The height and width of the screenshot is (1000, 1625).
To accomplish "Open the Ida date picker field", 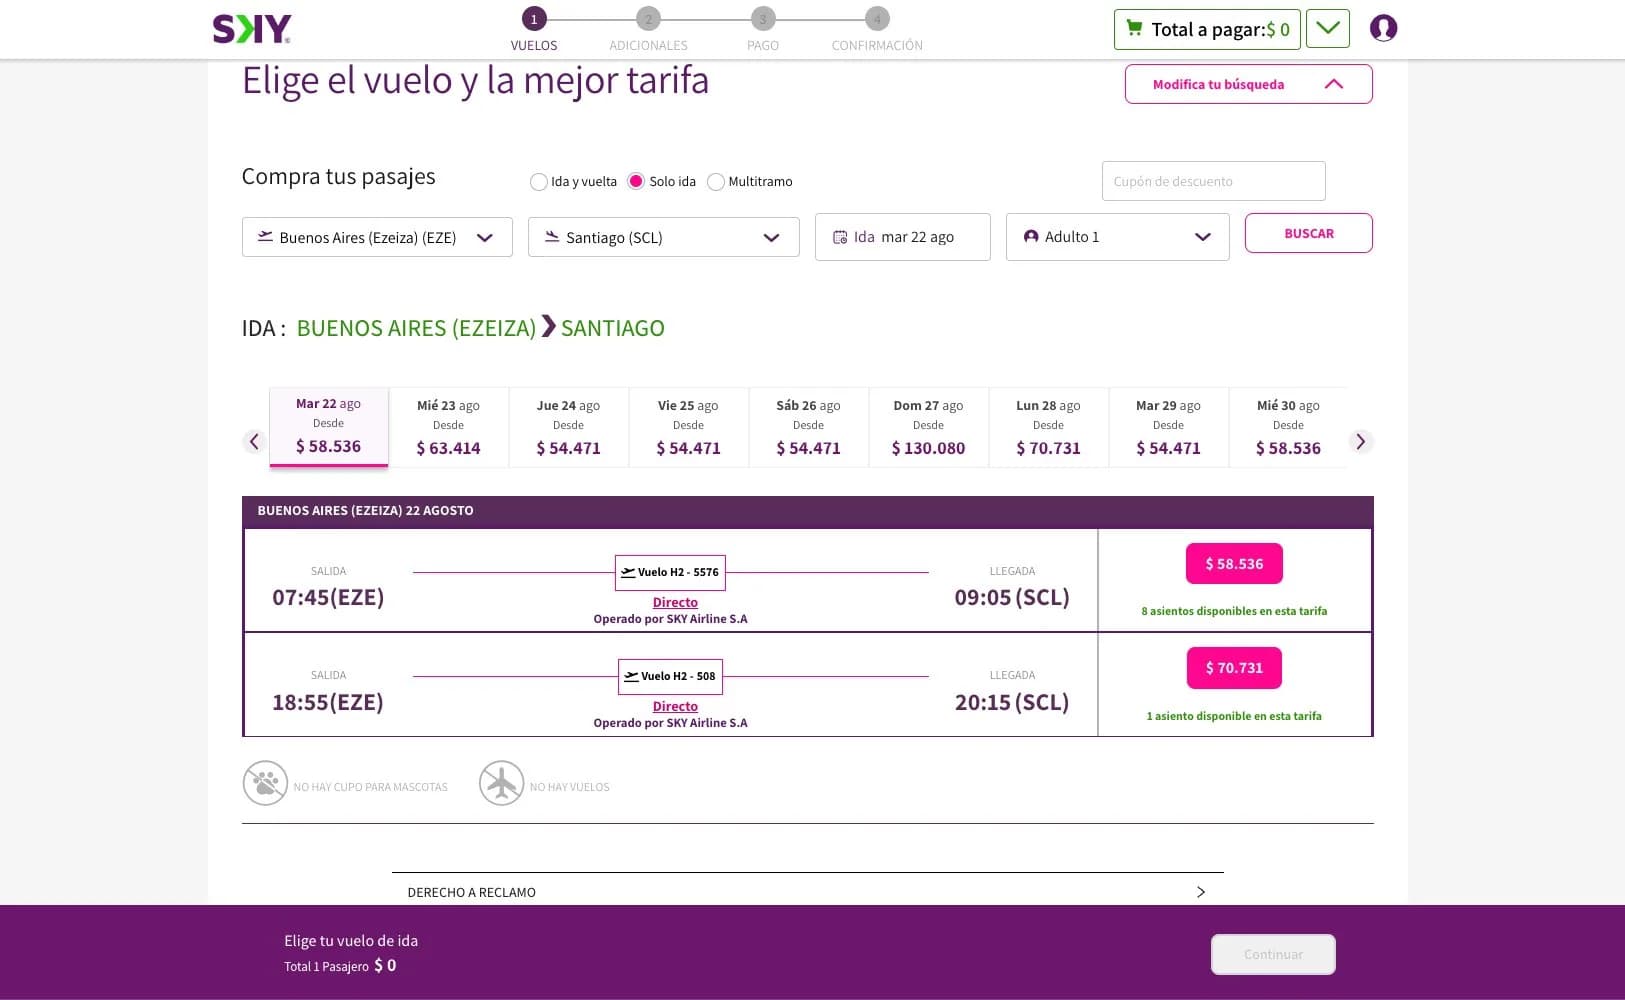I will coord(902,237).
